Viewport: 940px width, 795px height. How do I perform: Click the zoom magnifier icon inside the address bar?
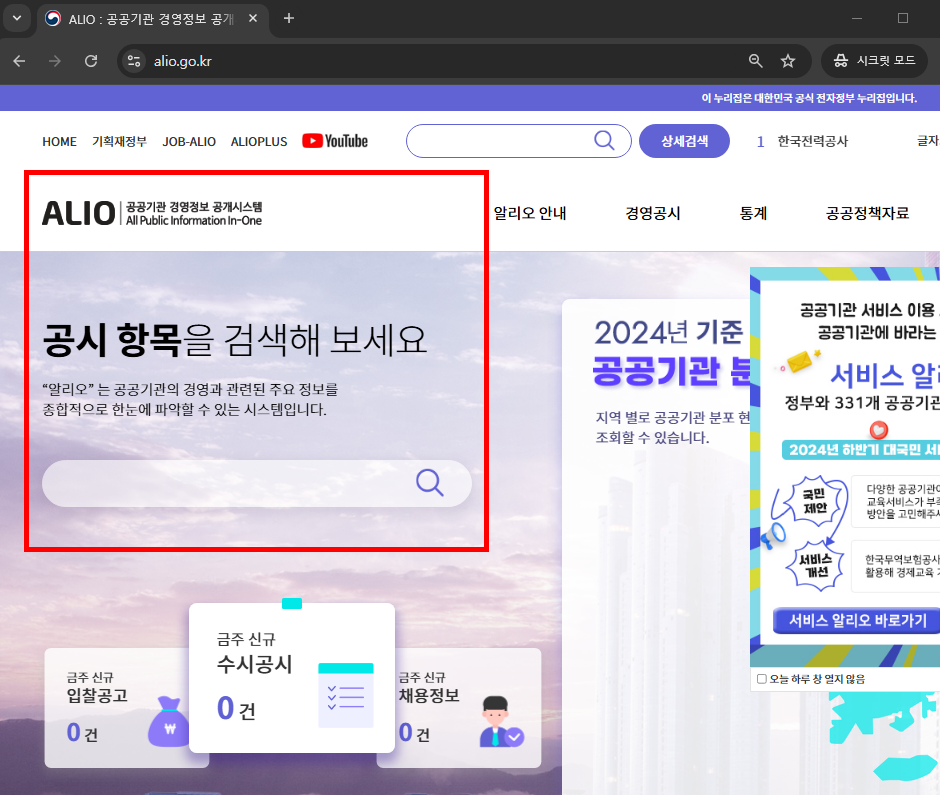pos(755,61)
